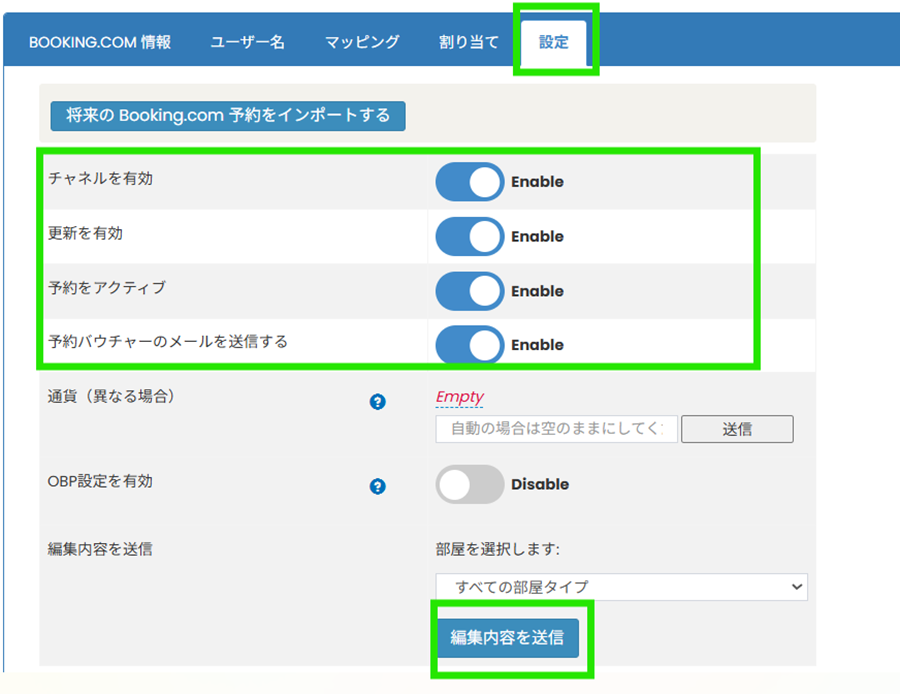Click the 予約をアクティブ label text
The image size is (900, 694).
[x=107, y=288]
